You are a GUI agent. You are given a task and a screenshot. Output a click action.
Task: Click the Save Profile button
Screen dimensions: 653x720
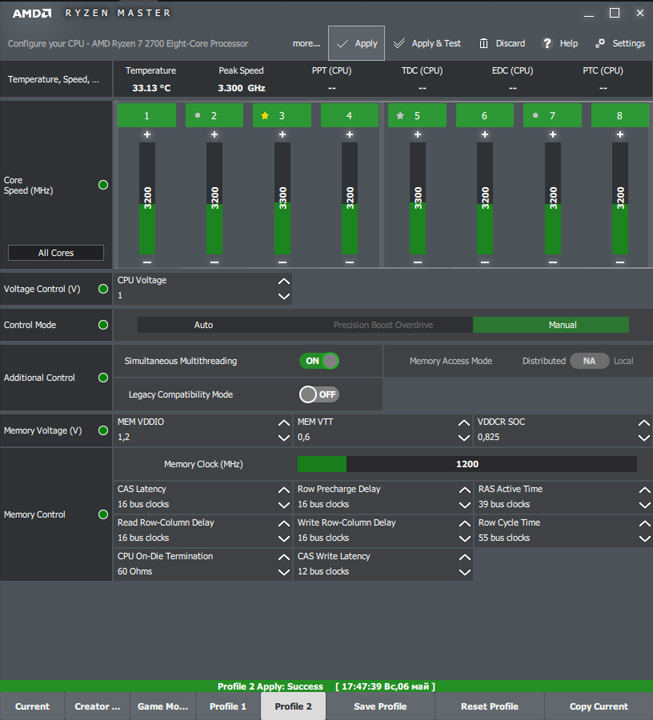pos(380,706)
